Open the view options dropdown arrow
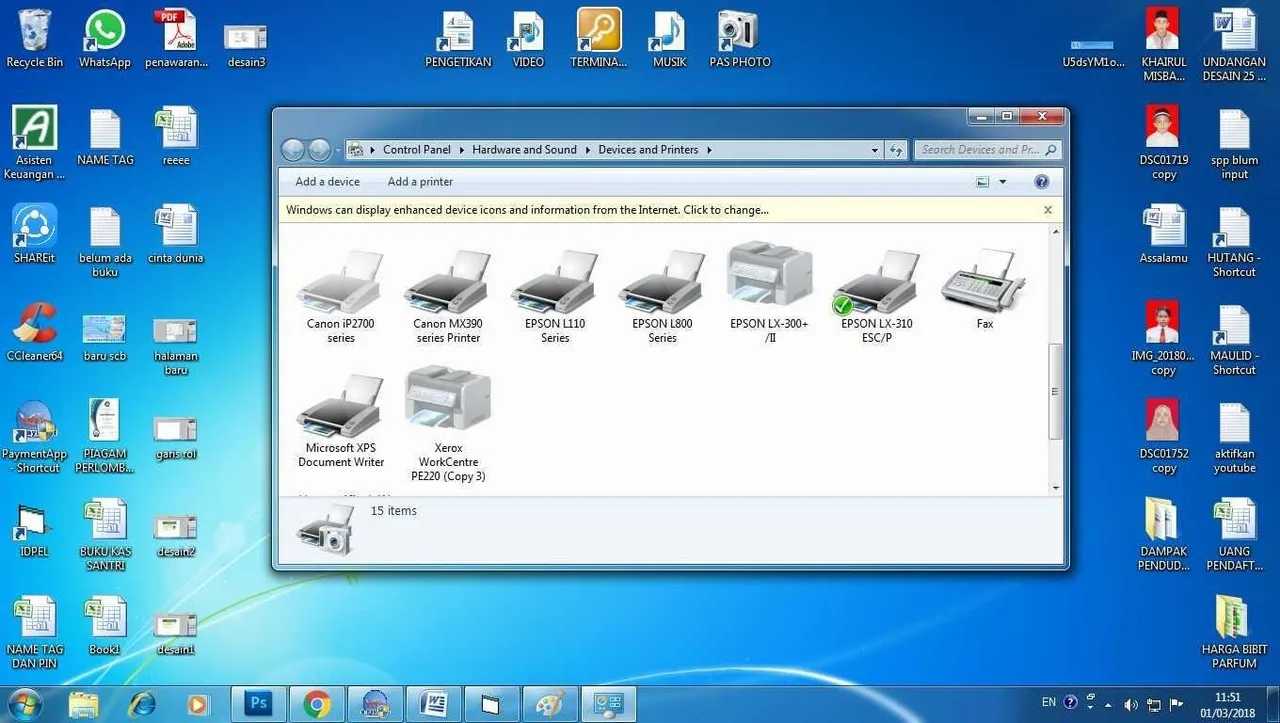This screenshot has width=1280, height=723. click(1003, 182)
